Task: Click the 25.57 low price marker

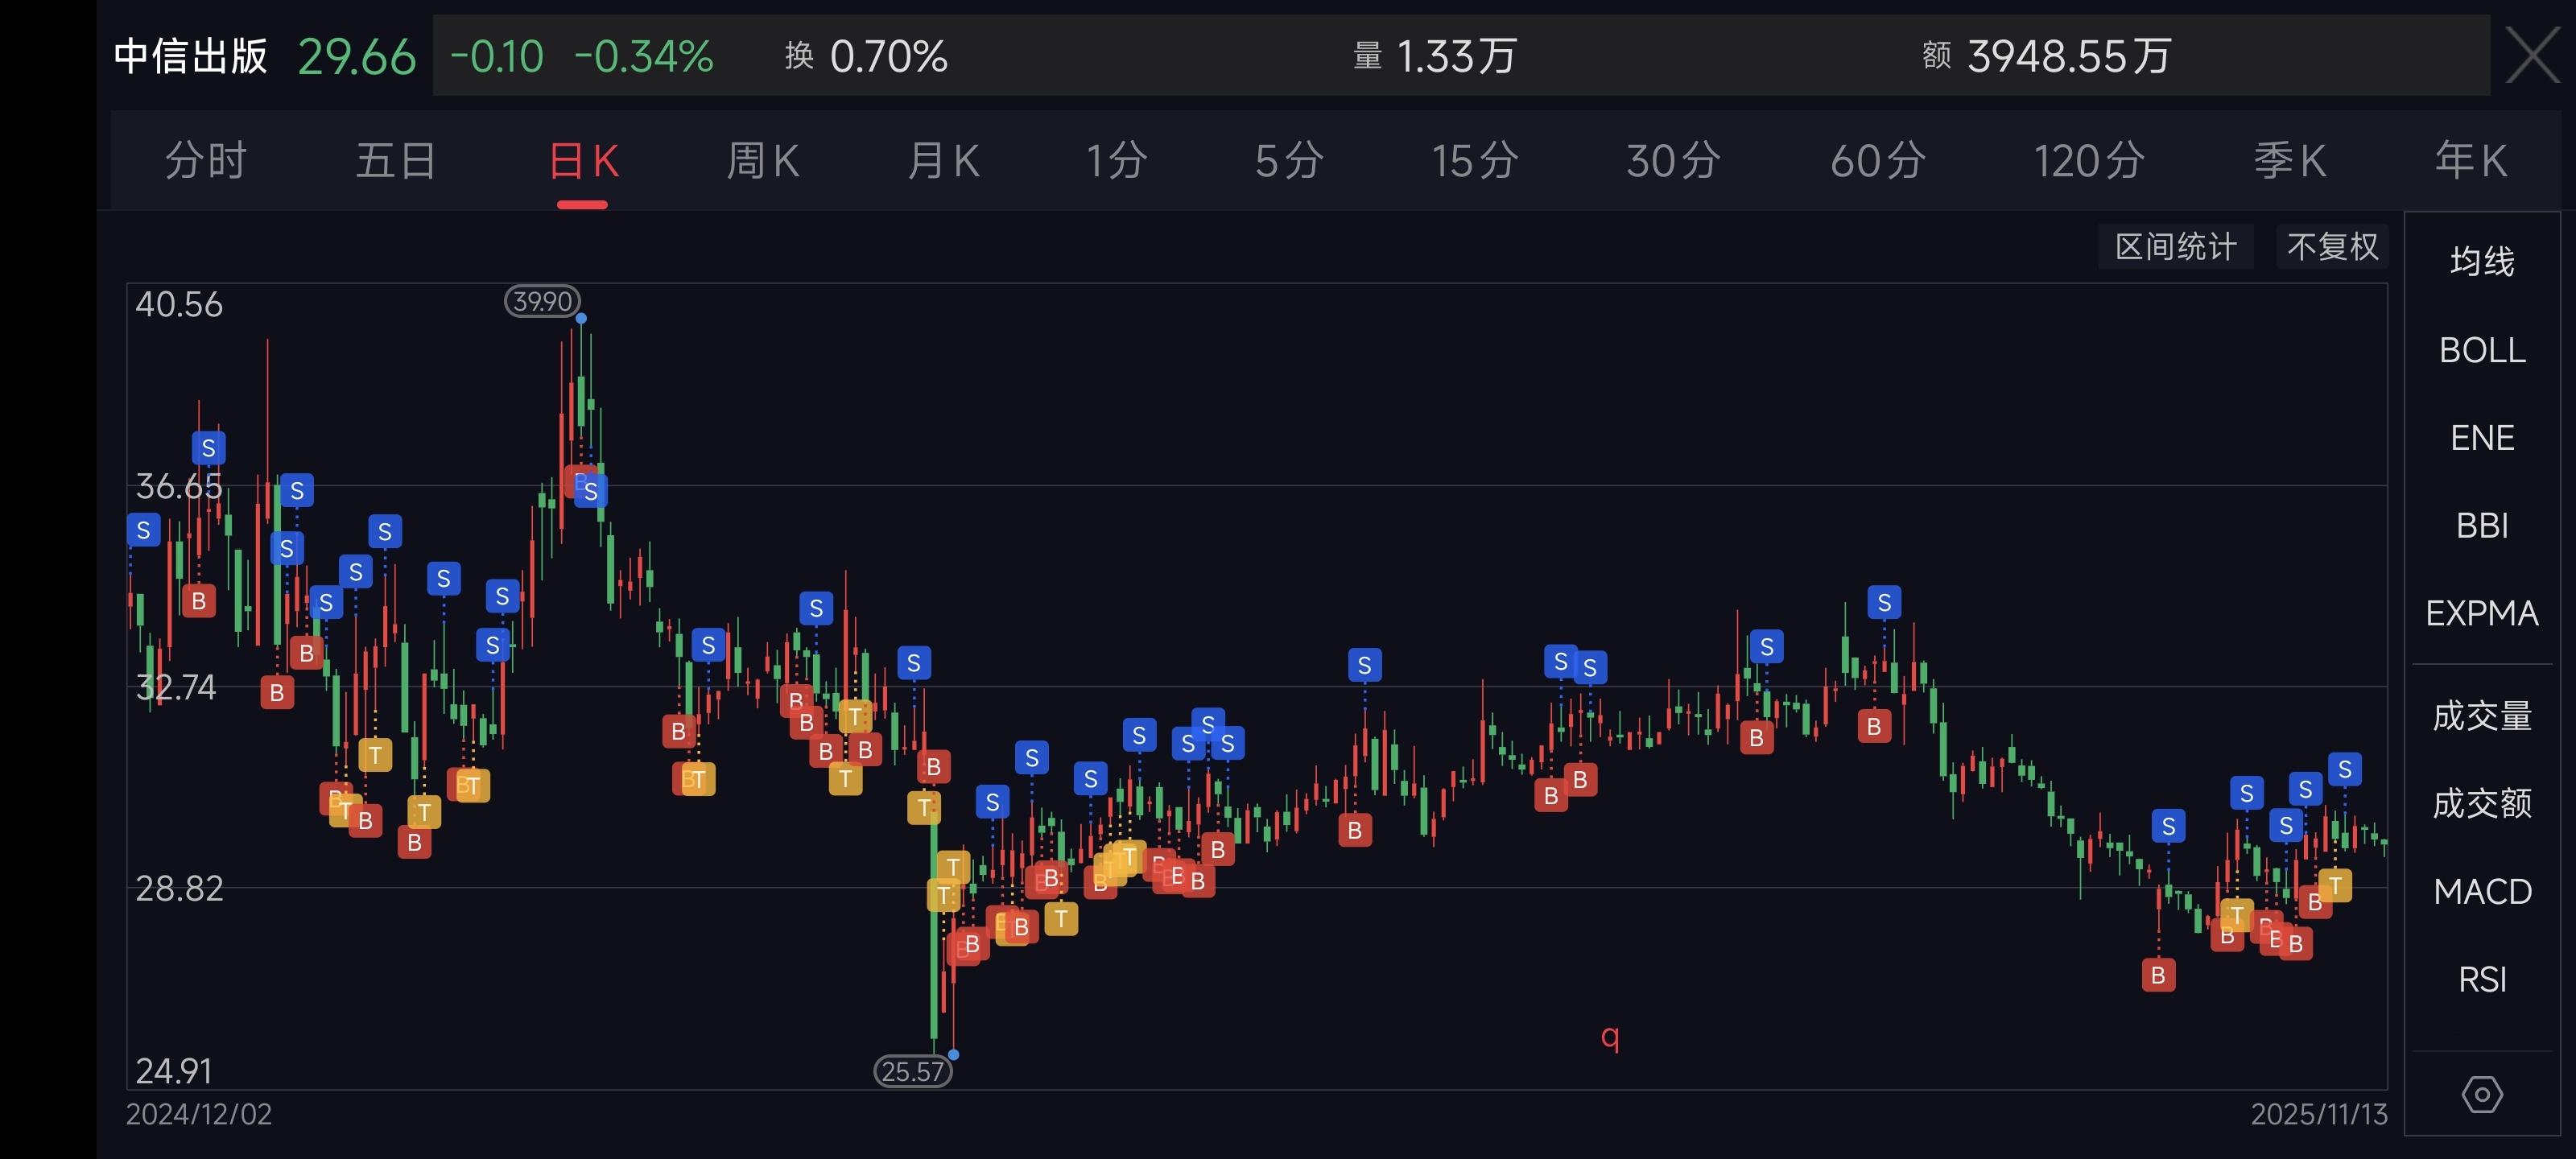Action: 912,1071
